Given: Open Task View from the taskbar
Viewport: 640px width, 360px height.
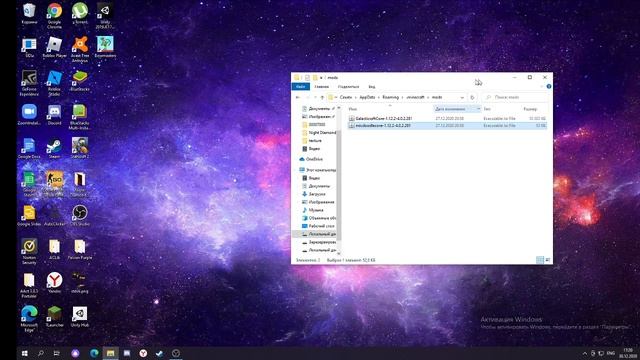Looking at the screenshot, I should (57, 353).
